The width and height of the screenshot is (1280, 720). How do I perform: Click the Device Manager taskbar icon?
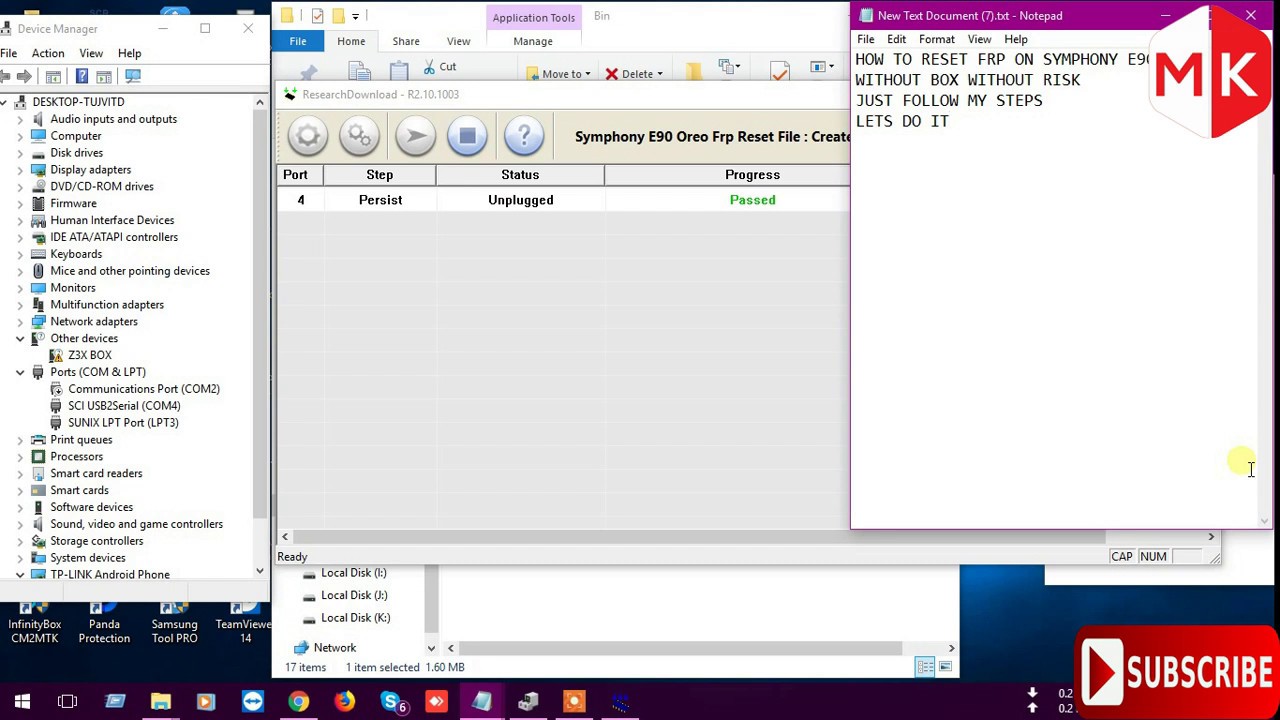pyautogui.click(x=528, y=702)
